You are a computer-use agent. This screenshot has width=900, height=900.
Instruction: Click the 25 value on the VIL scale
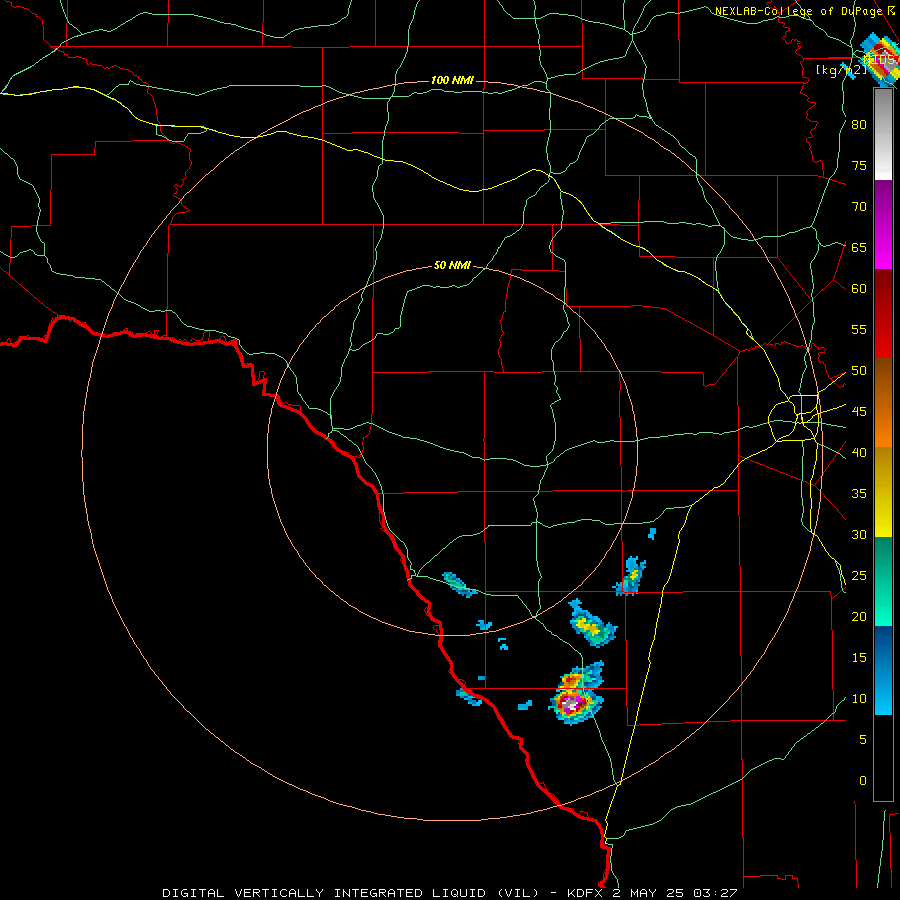(x=859, y=576)
